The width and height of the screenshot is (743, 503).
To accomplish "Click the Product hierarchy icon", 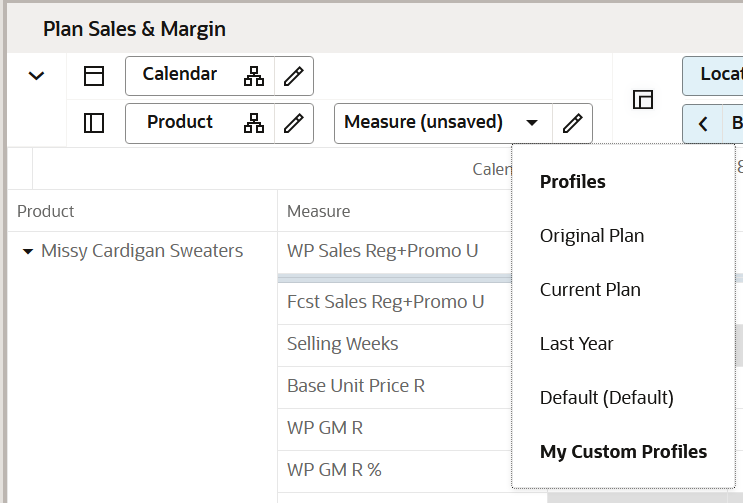I will pyautogui.click(x=254, y=123).
